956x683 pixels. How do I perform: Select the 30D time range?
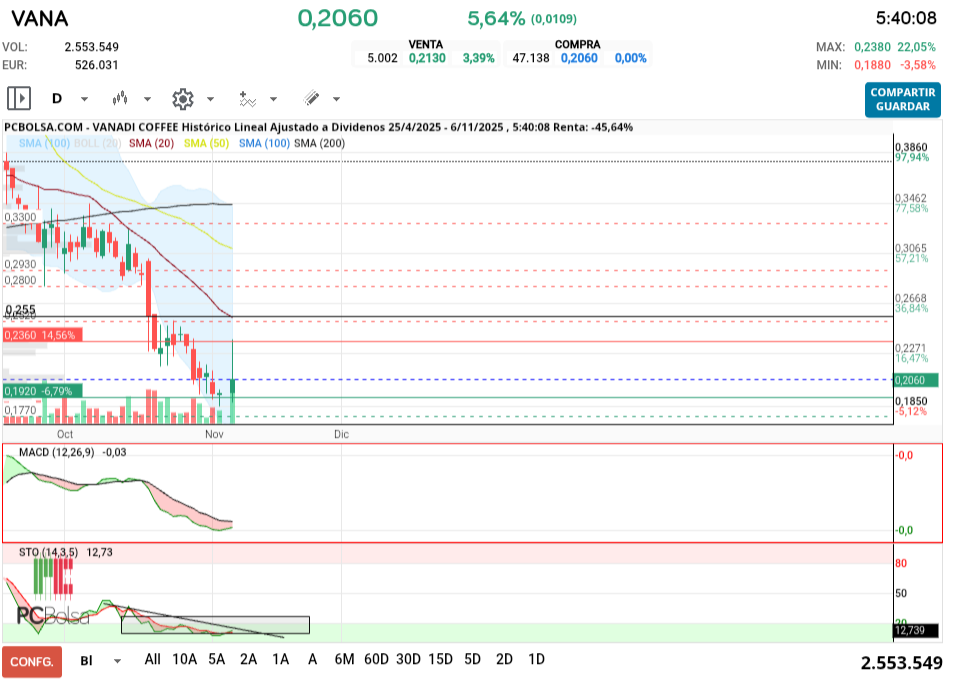point(408,659)
